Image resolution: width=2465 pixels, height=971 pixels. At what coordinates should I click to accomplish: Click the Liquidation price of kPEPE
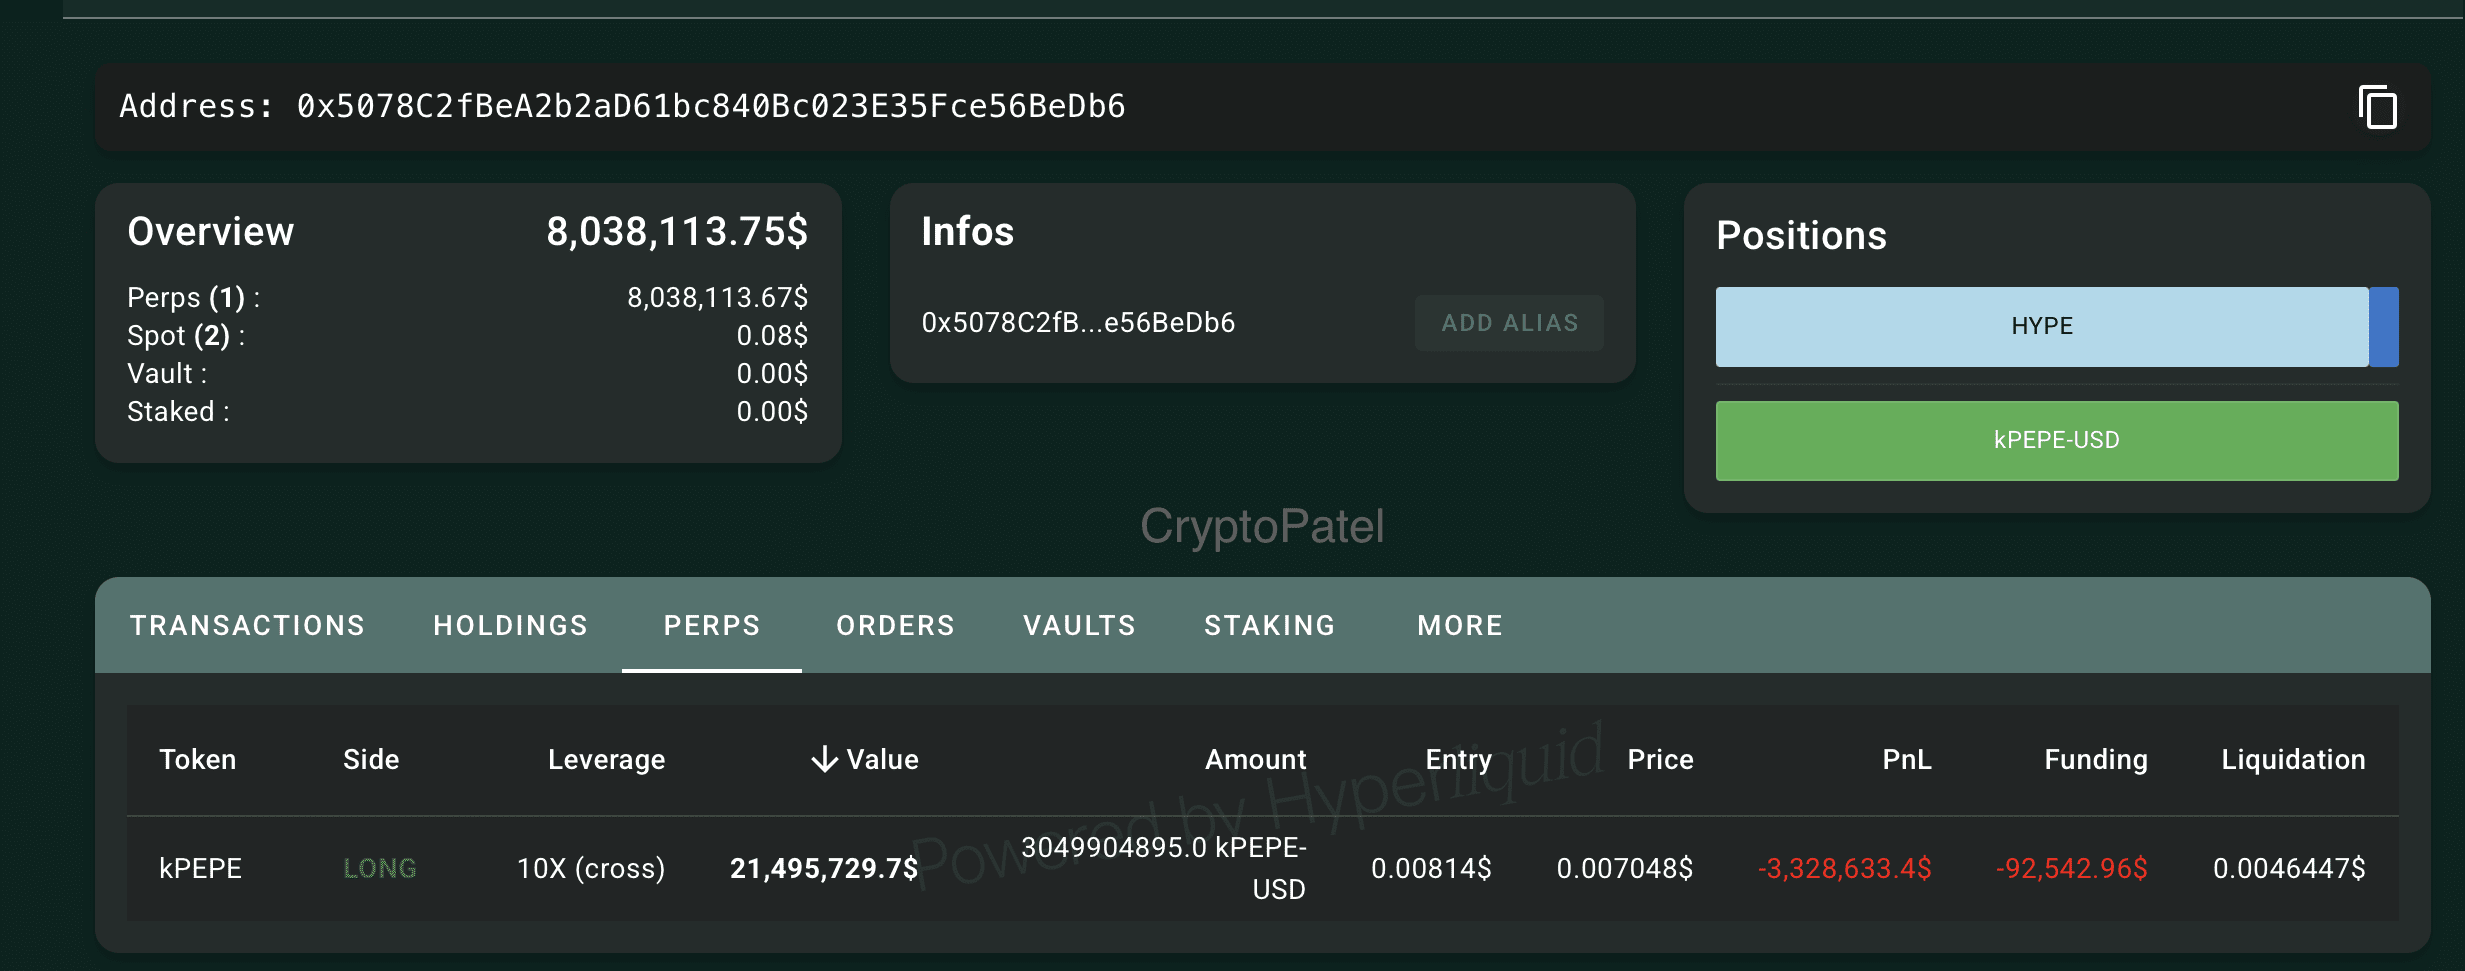2291,868
